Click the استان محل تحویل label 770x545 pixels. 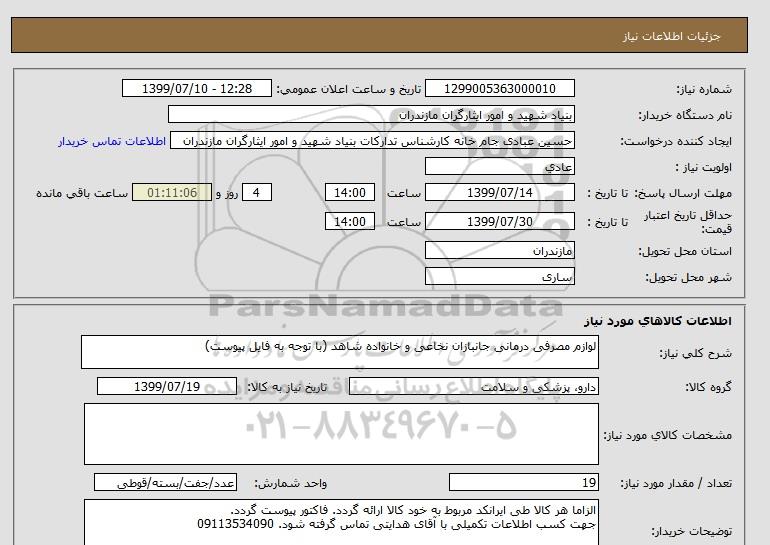[x=685, y=251]
